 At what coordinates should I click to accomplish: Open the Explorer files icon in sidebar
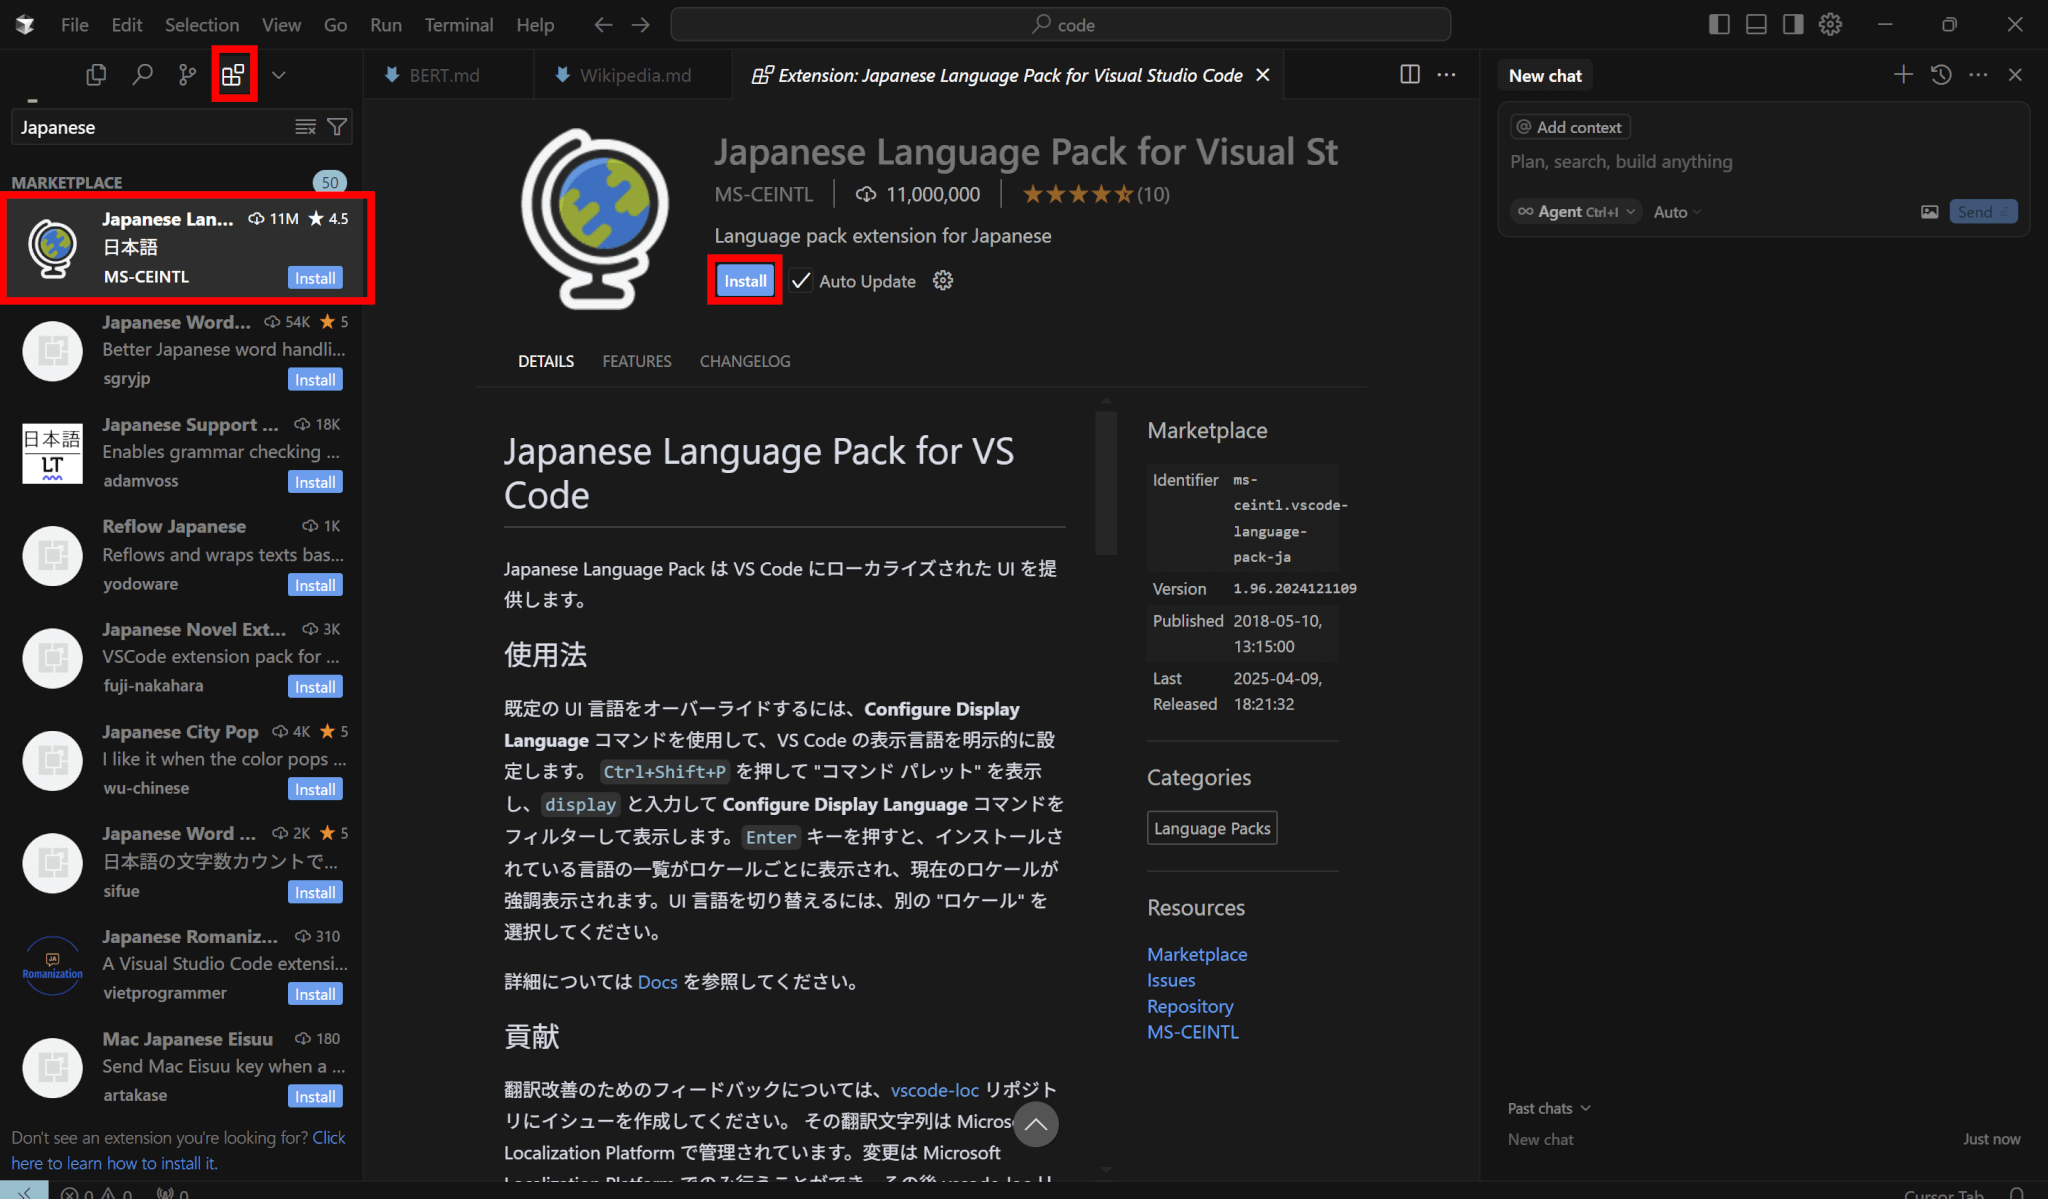point(96,75)
